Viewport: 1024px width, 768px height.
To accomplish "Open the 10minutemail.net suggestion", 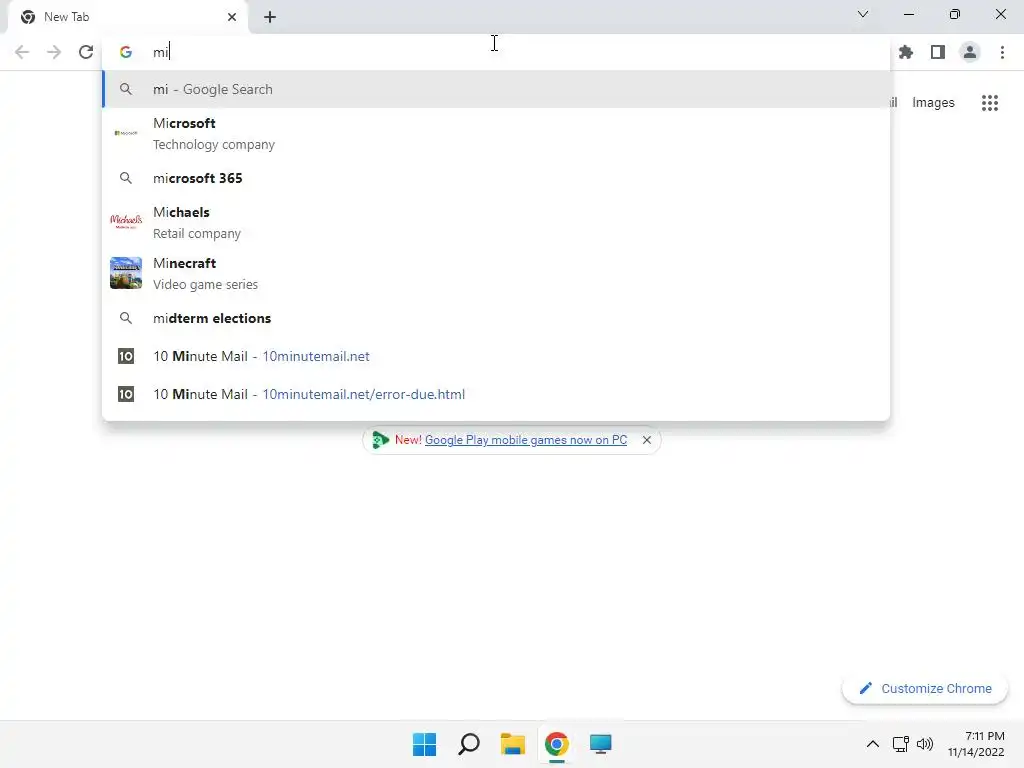I will tap(496, 357).
